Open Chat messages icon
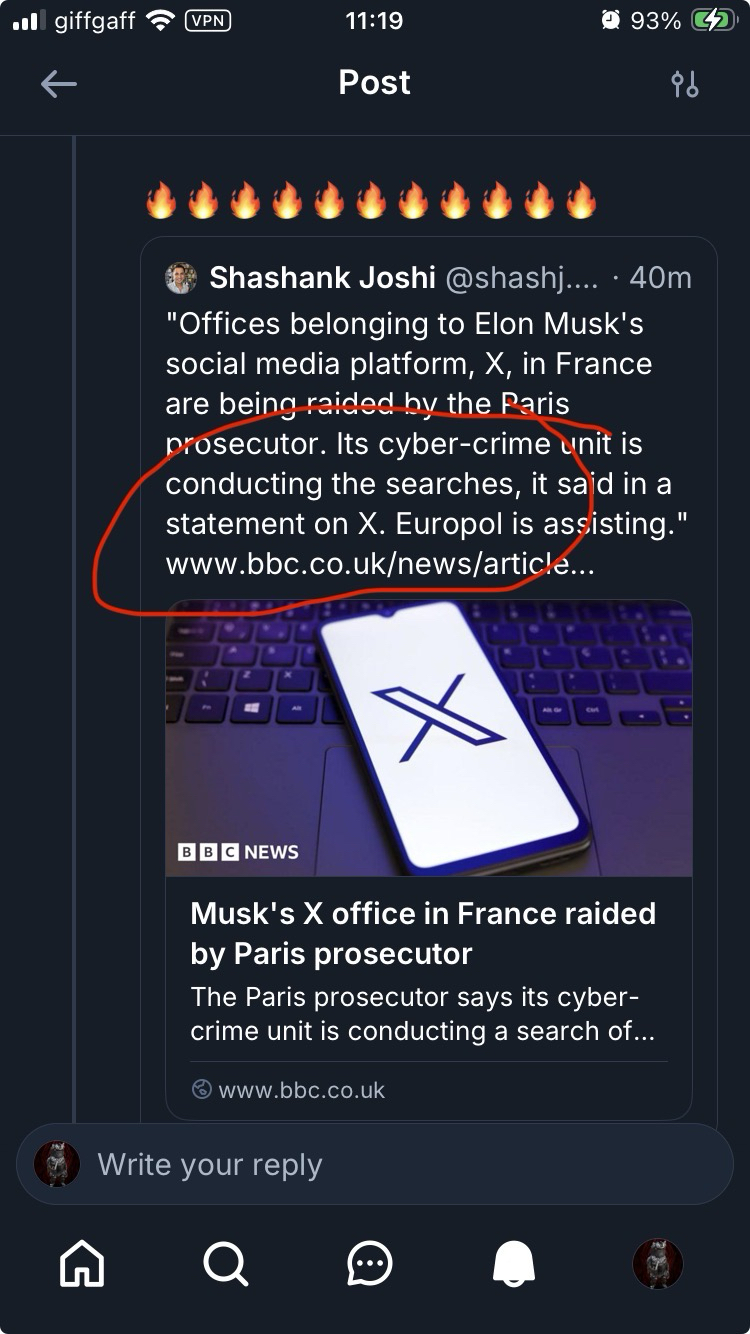Image resolution: width=750 pixels, height=1334 pixels. pos(370,1264)
